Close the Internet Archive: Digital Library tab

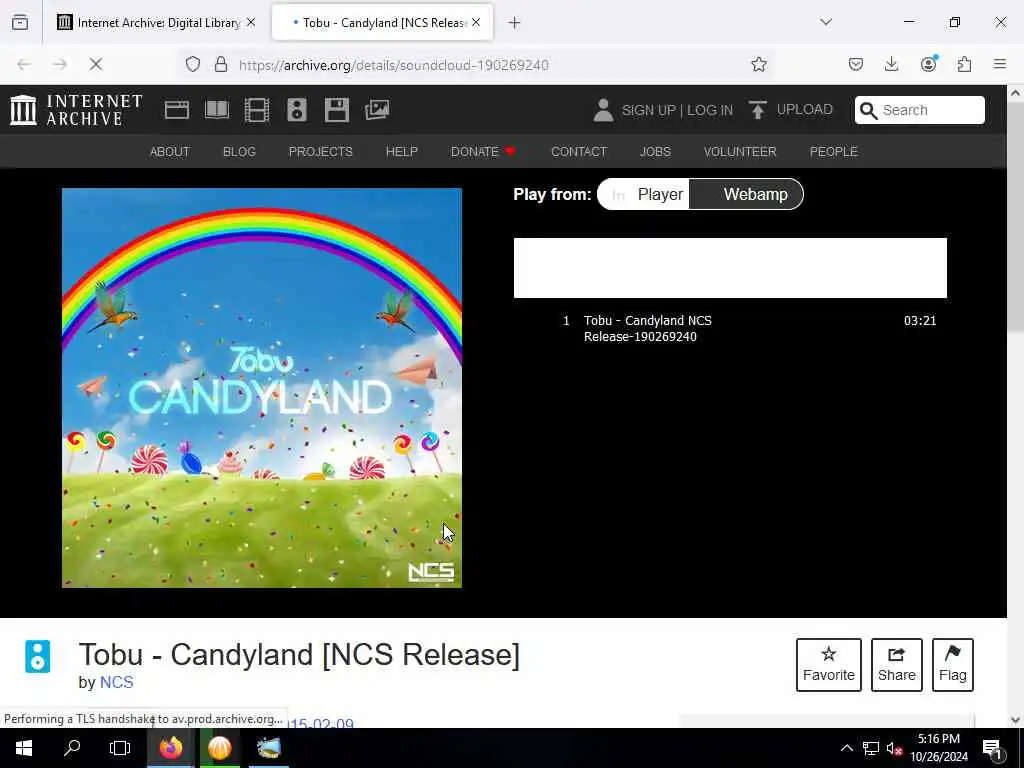pyautogui.click(x=251, y=23)
